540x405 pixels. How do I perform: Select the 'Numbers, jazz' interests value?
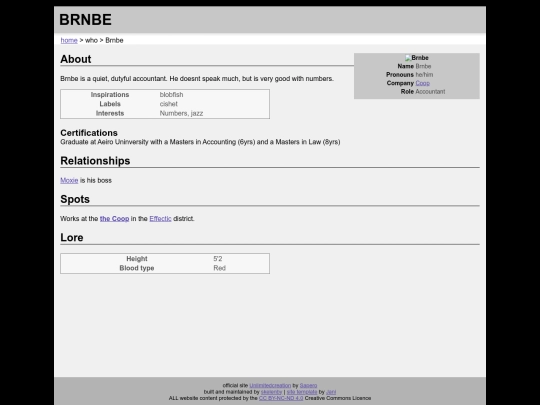pos(181,113)
